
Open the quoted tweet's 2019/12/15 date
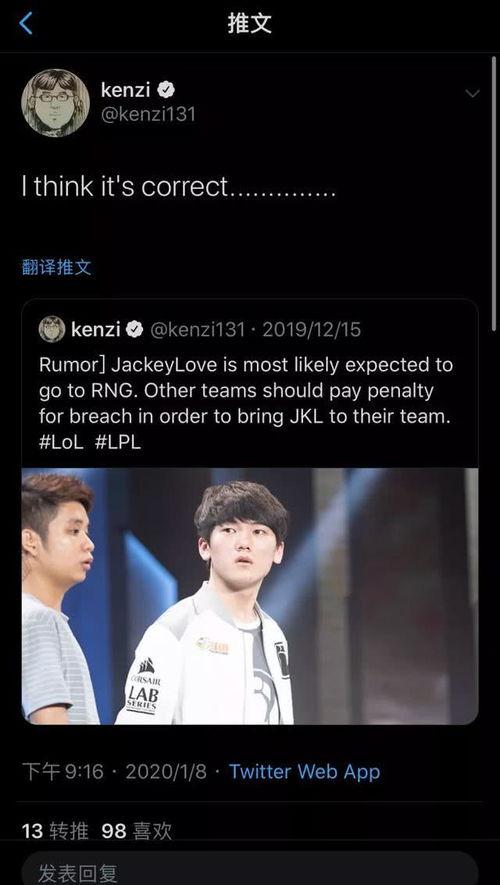pos(311,330)
